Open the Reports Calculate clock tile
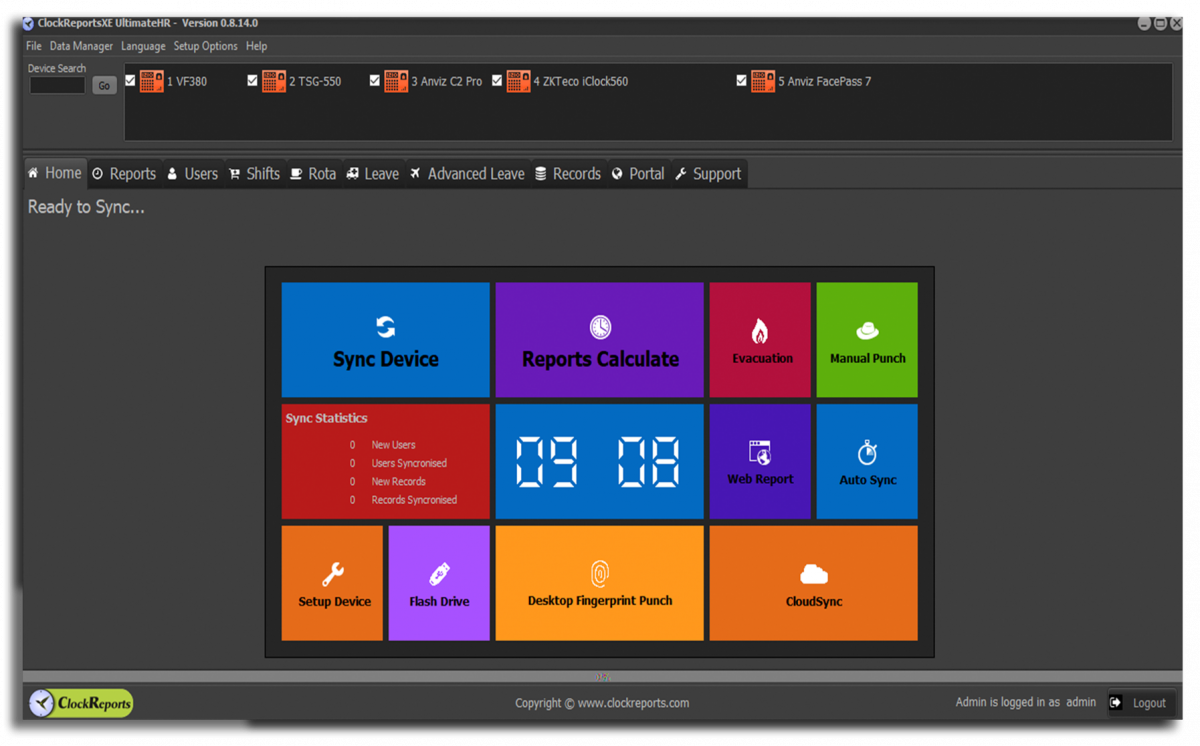 [x=600, y=340]
